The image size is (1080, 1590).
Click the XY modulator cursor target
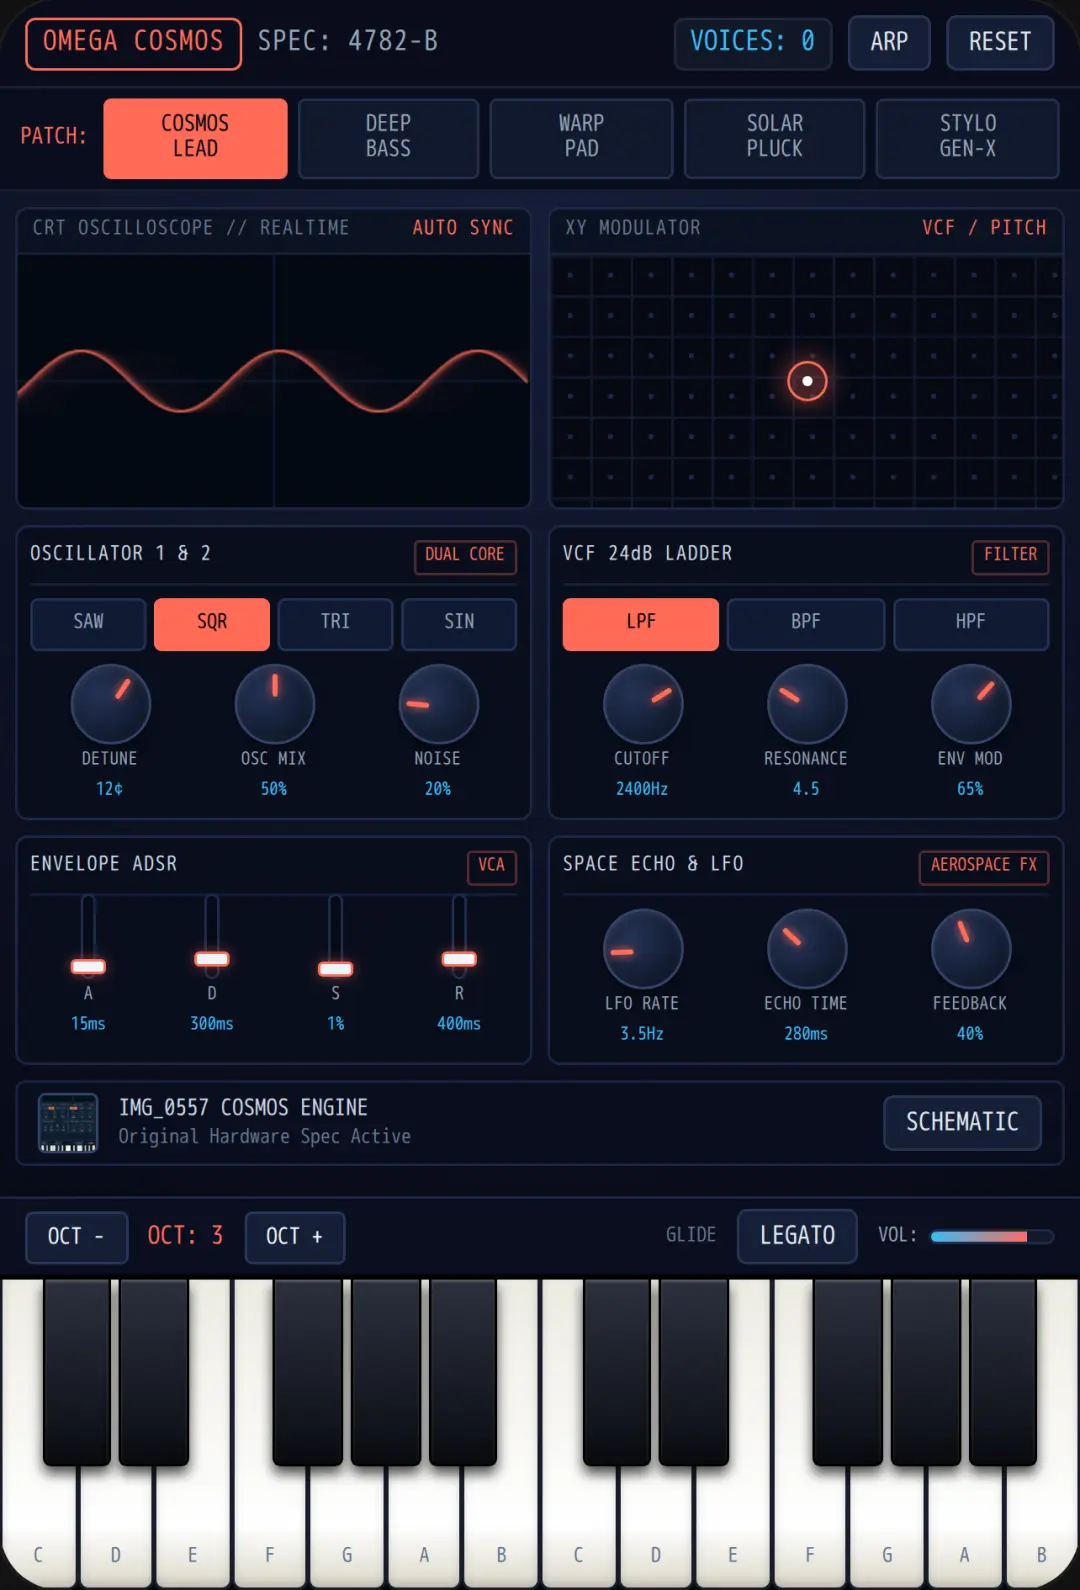coord(807,381)
